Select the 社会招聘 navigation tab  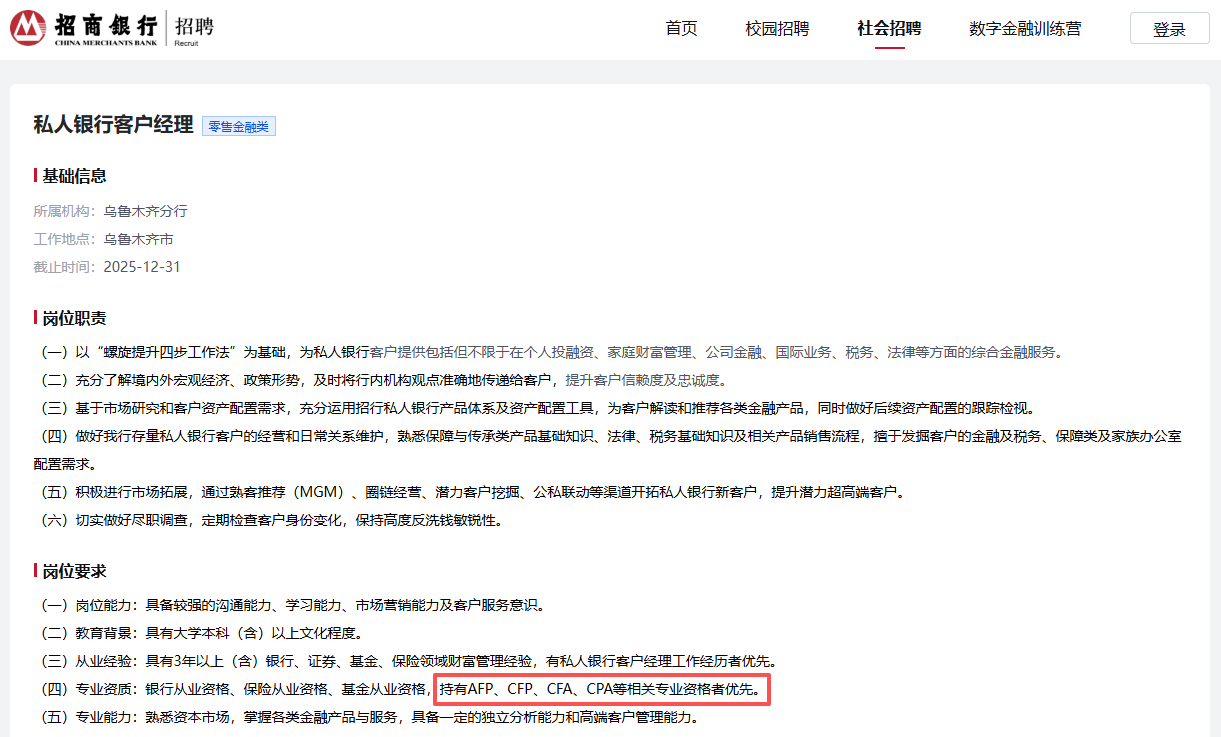pyautogui.click(x=889, y=28)
